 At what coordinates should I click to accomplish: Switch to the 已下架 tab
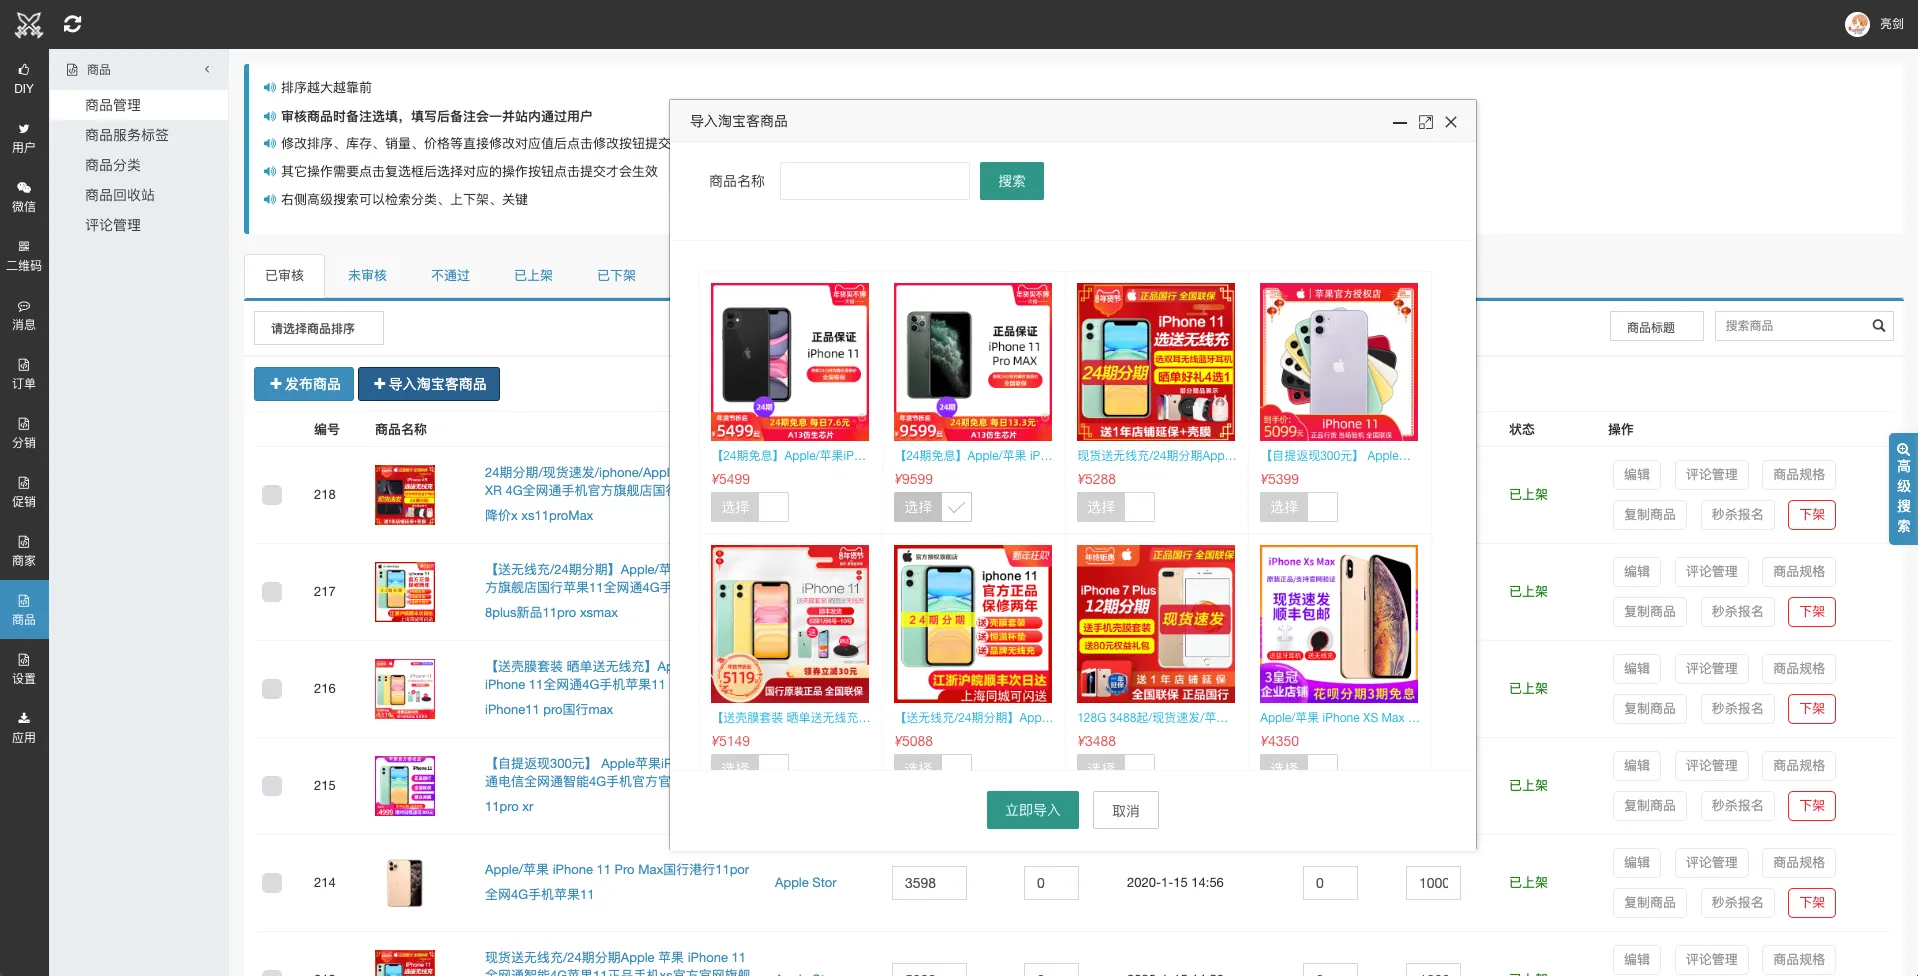(x=616, y=276)
